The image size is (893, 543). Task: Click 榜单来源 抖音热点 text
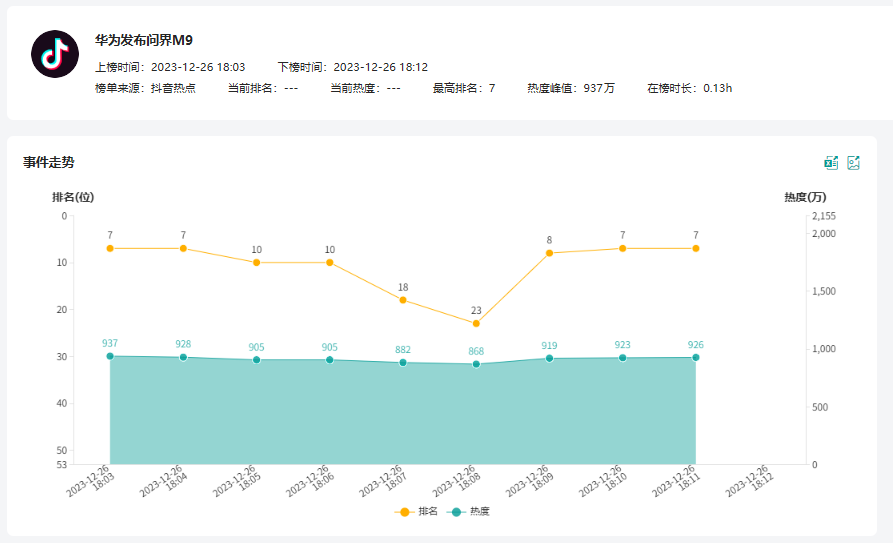click(x=145, y=88)
